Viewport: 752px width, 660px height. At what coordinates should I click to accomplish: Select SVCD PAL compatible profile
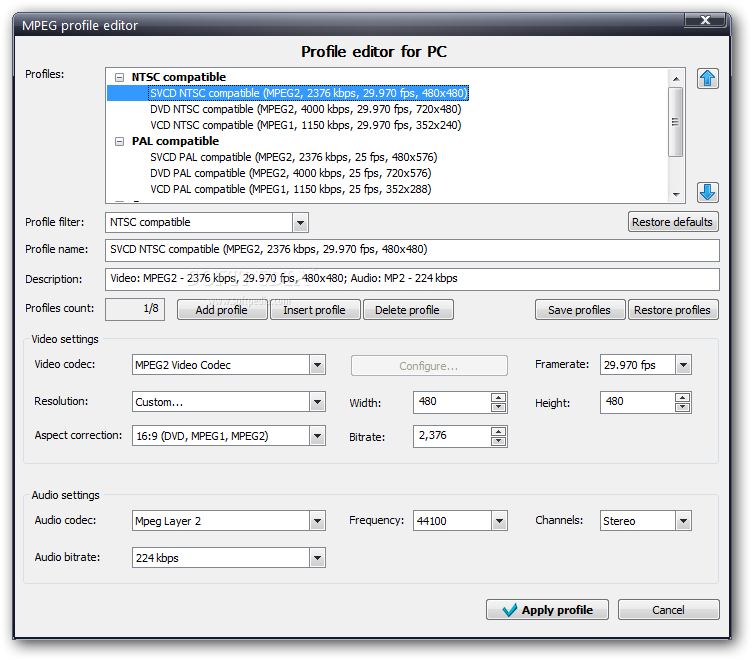pyautogui.click(x=294, y=157)
